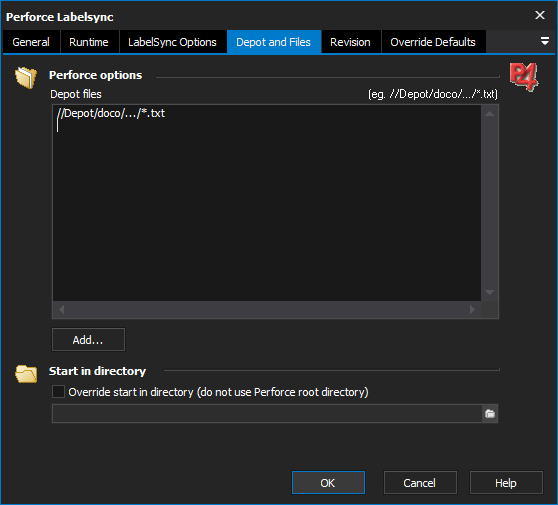Click the depot files scroll right arrow
Image resolution: width=558 pixels, height=505 pixels.
pos(472,310)
